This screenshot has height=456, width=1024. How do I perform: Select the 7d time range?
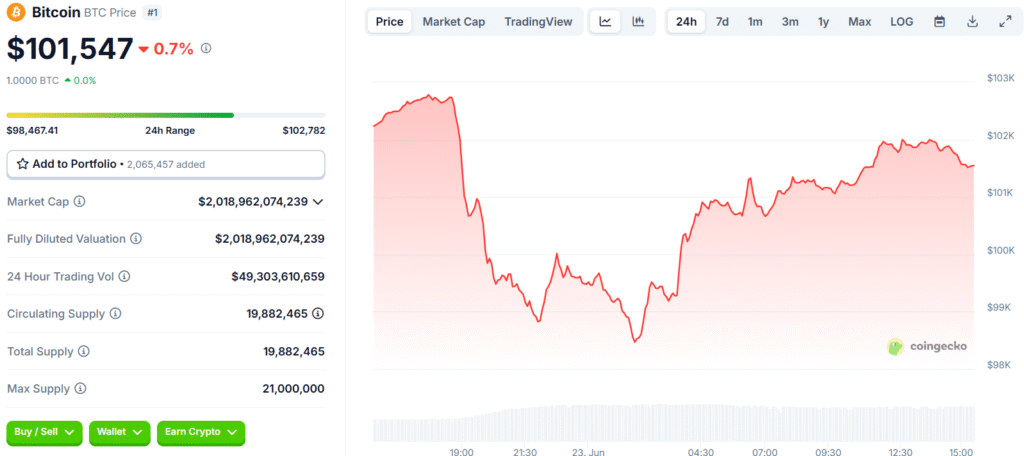click(x=722, y=22)
